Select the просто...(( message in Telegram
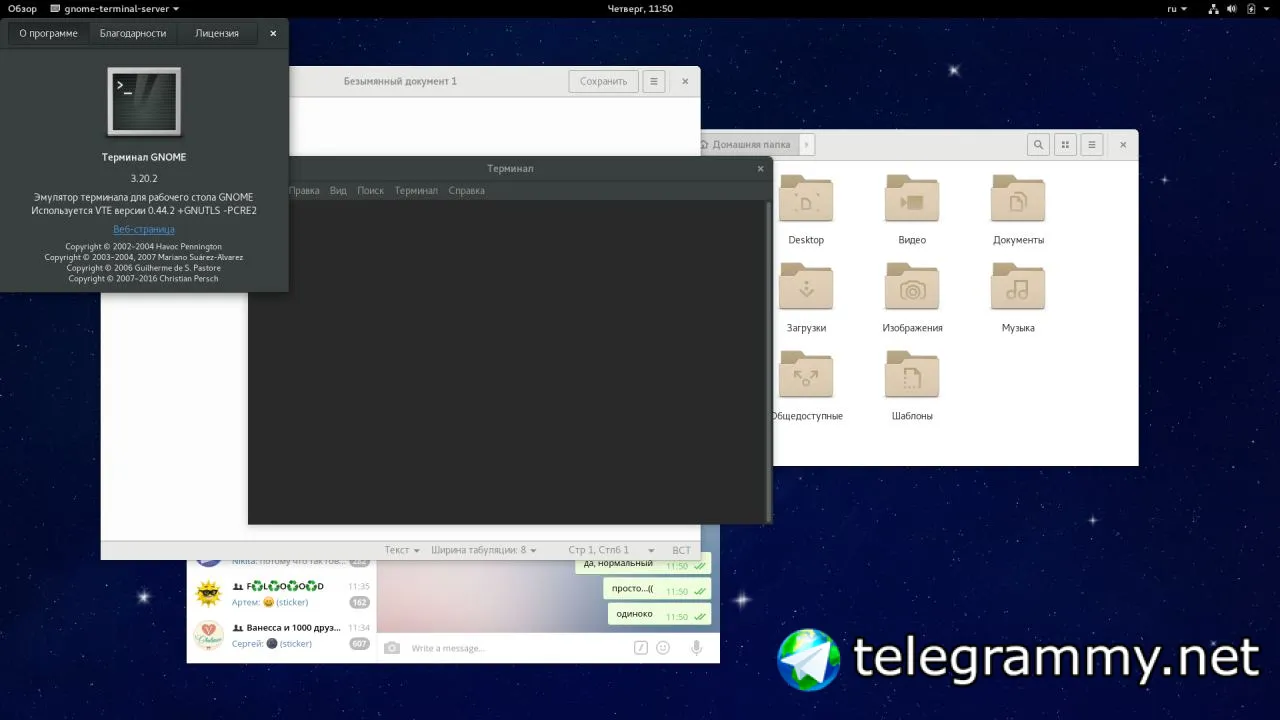1280x720 pixels. tap(657, 589)
